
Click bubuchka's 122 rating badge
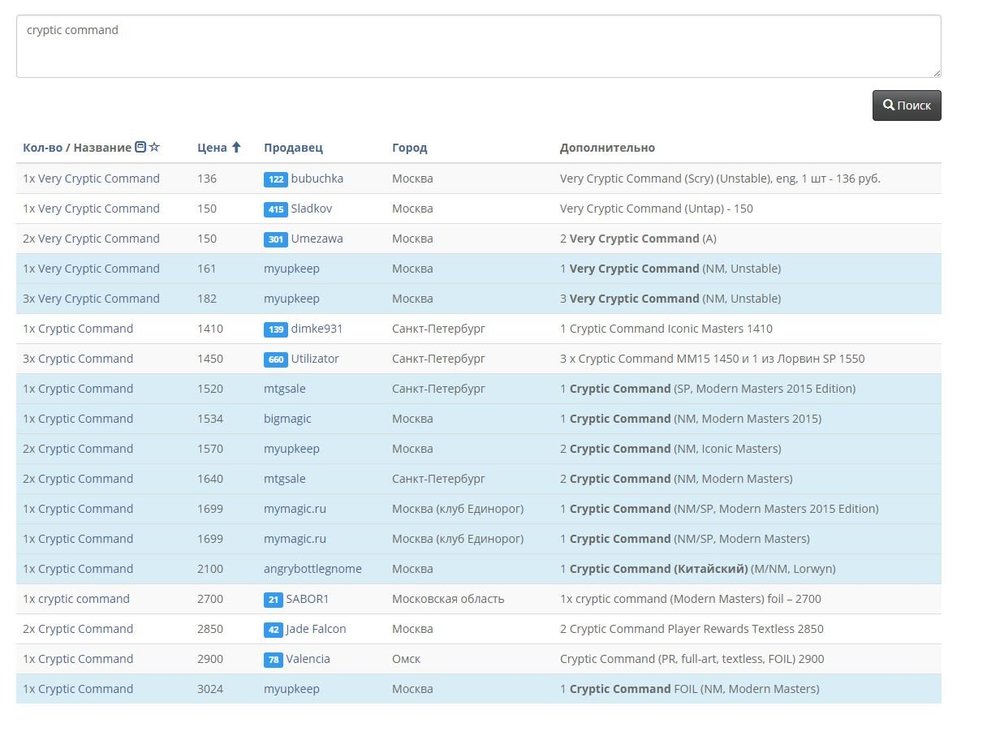(x=275, y=179)
